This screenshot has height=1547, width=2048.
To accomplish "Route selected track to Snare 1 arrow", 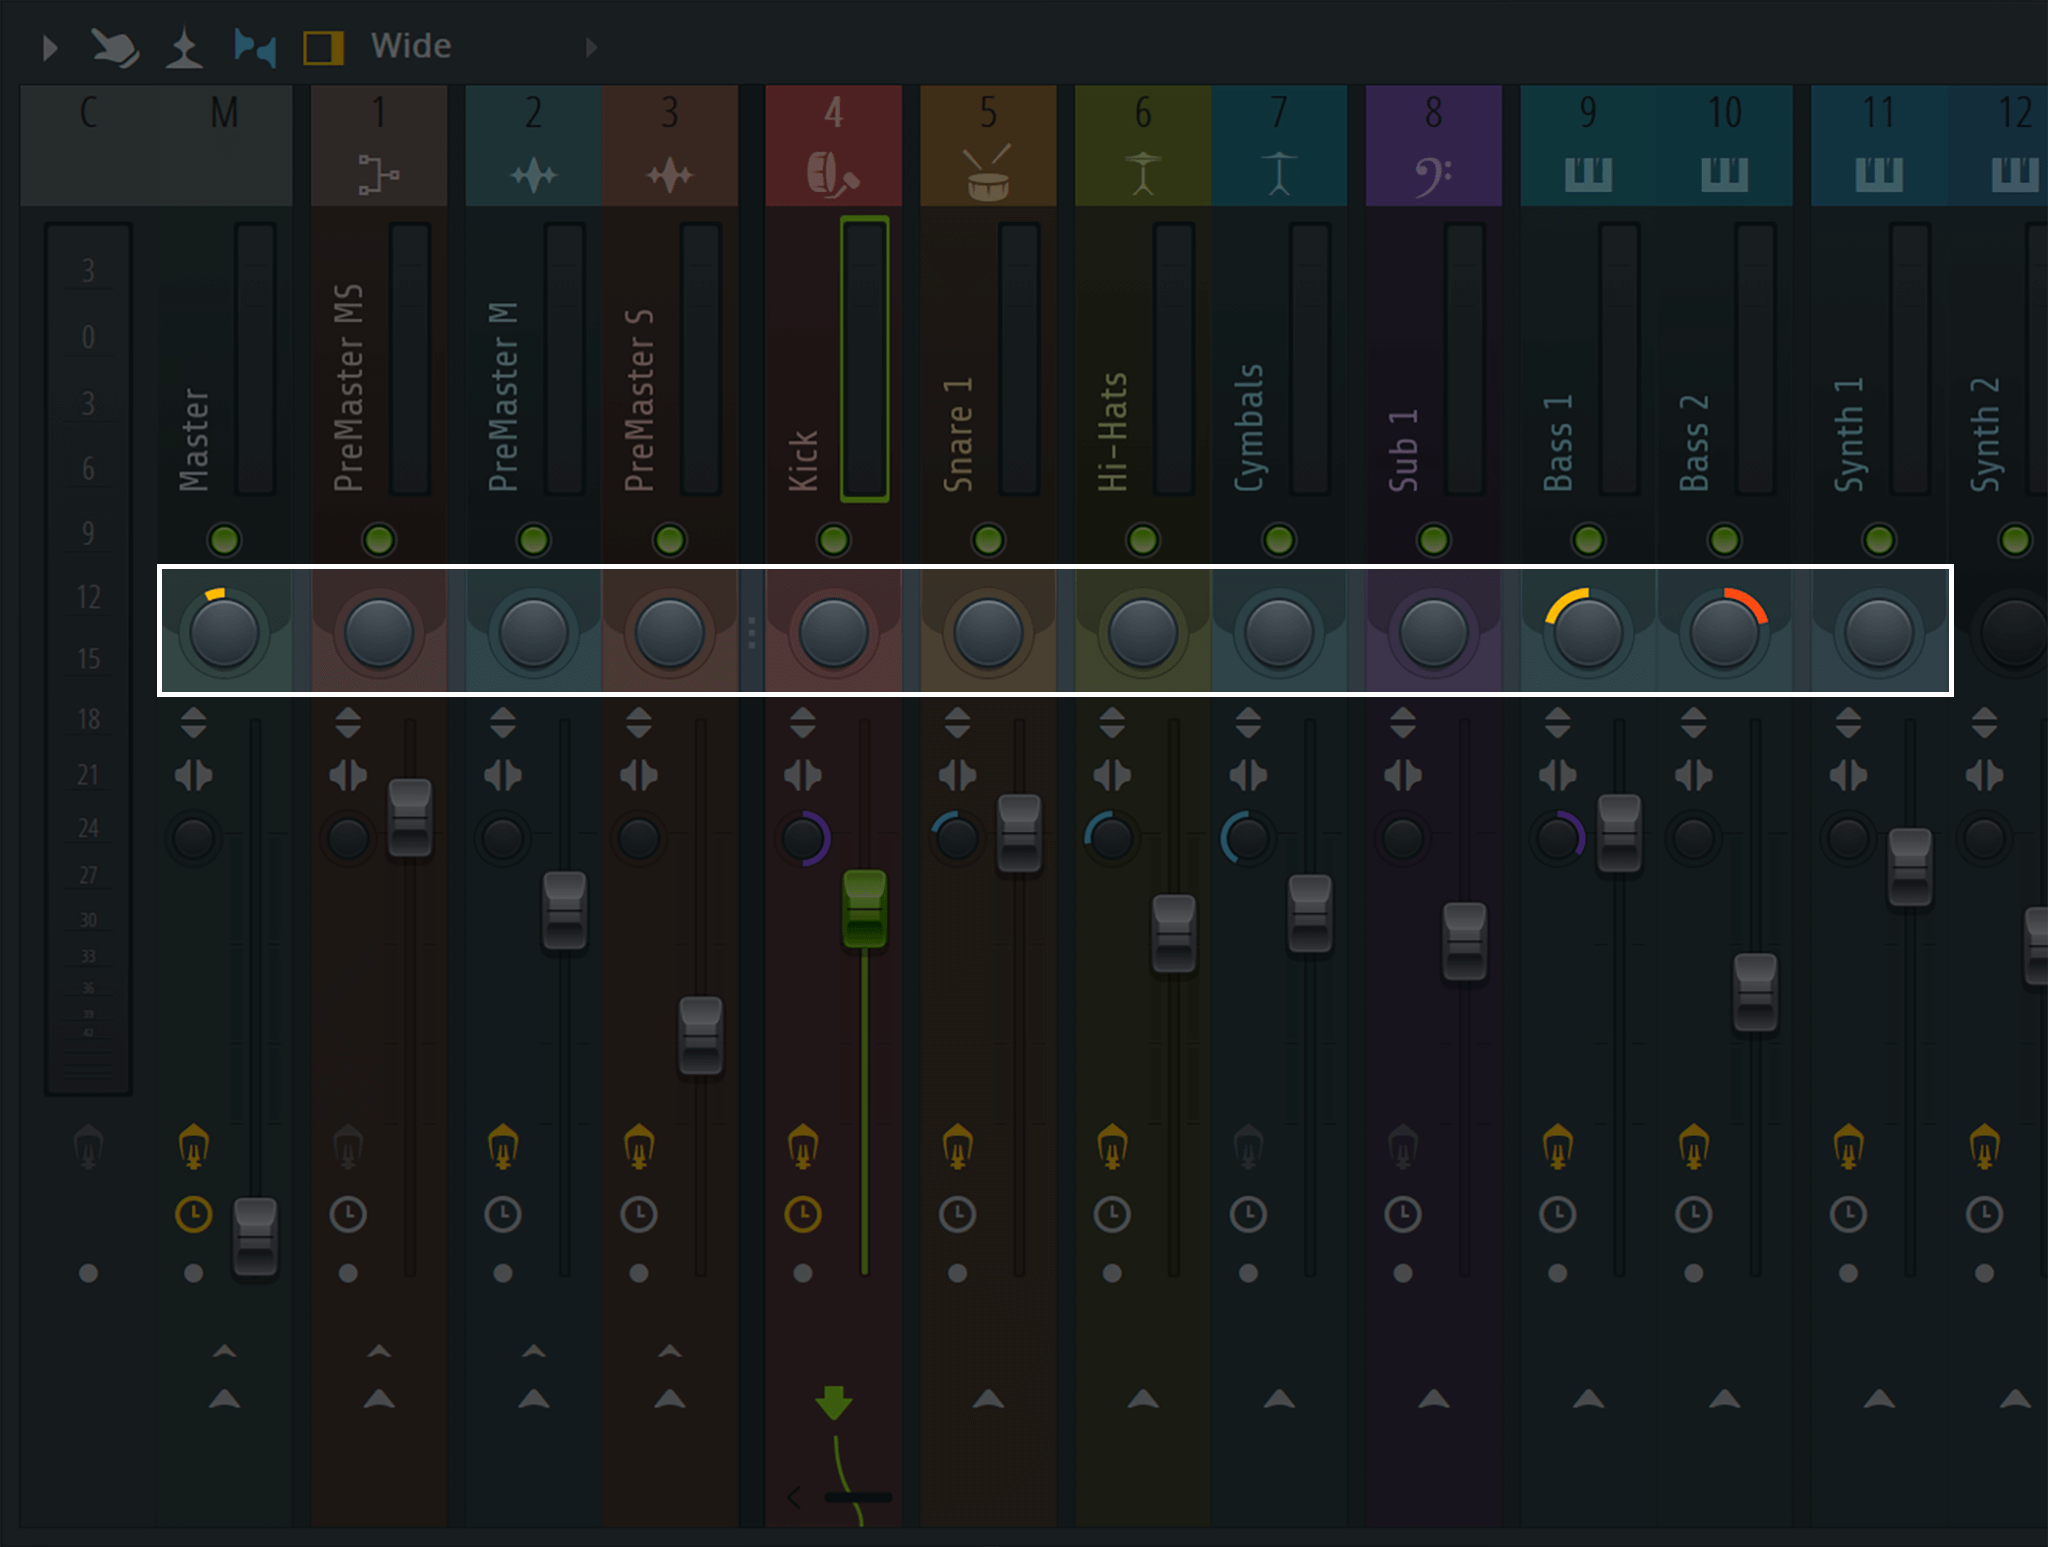I will click(988, 1398).
